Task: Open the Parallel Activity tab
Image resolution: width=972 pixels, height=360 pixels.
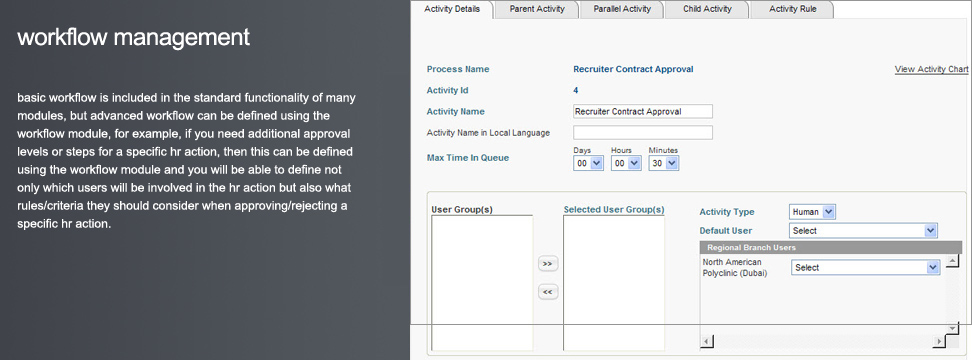Action: point(622,9)
